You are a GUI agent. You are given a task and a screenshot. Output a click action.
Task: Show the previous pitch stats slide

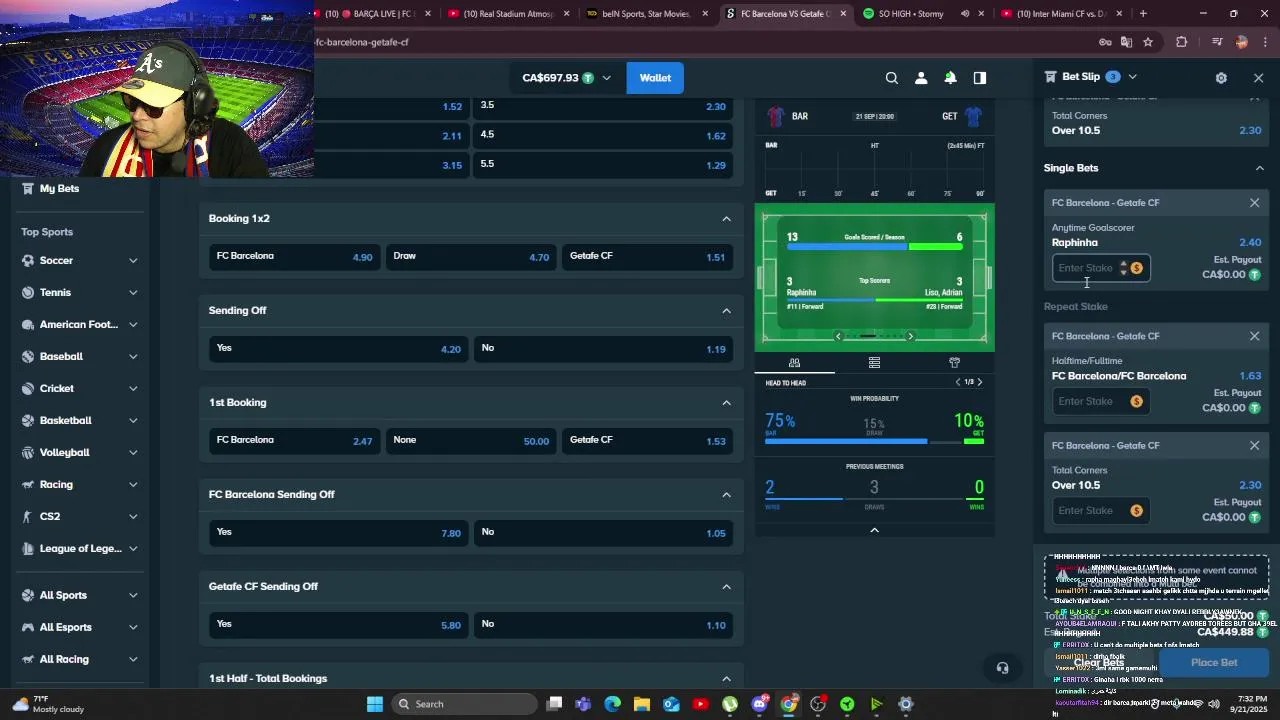tap(838, 336)
